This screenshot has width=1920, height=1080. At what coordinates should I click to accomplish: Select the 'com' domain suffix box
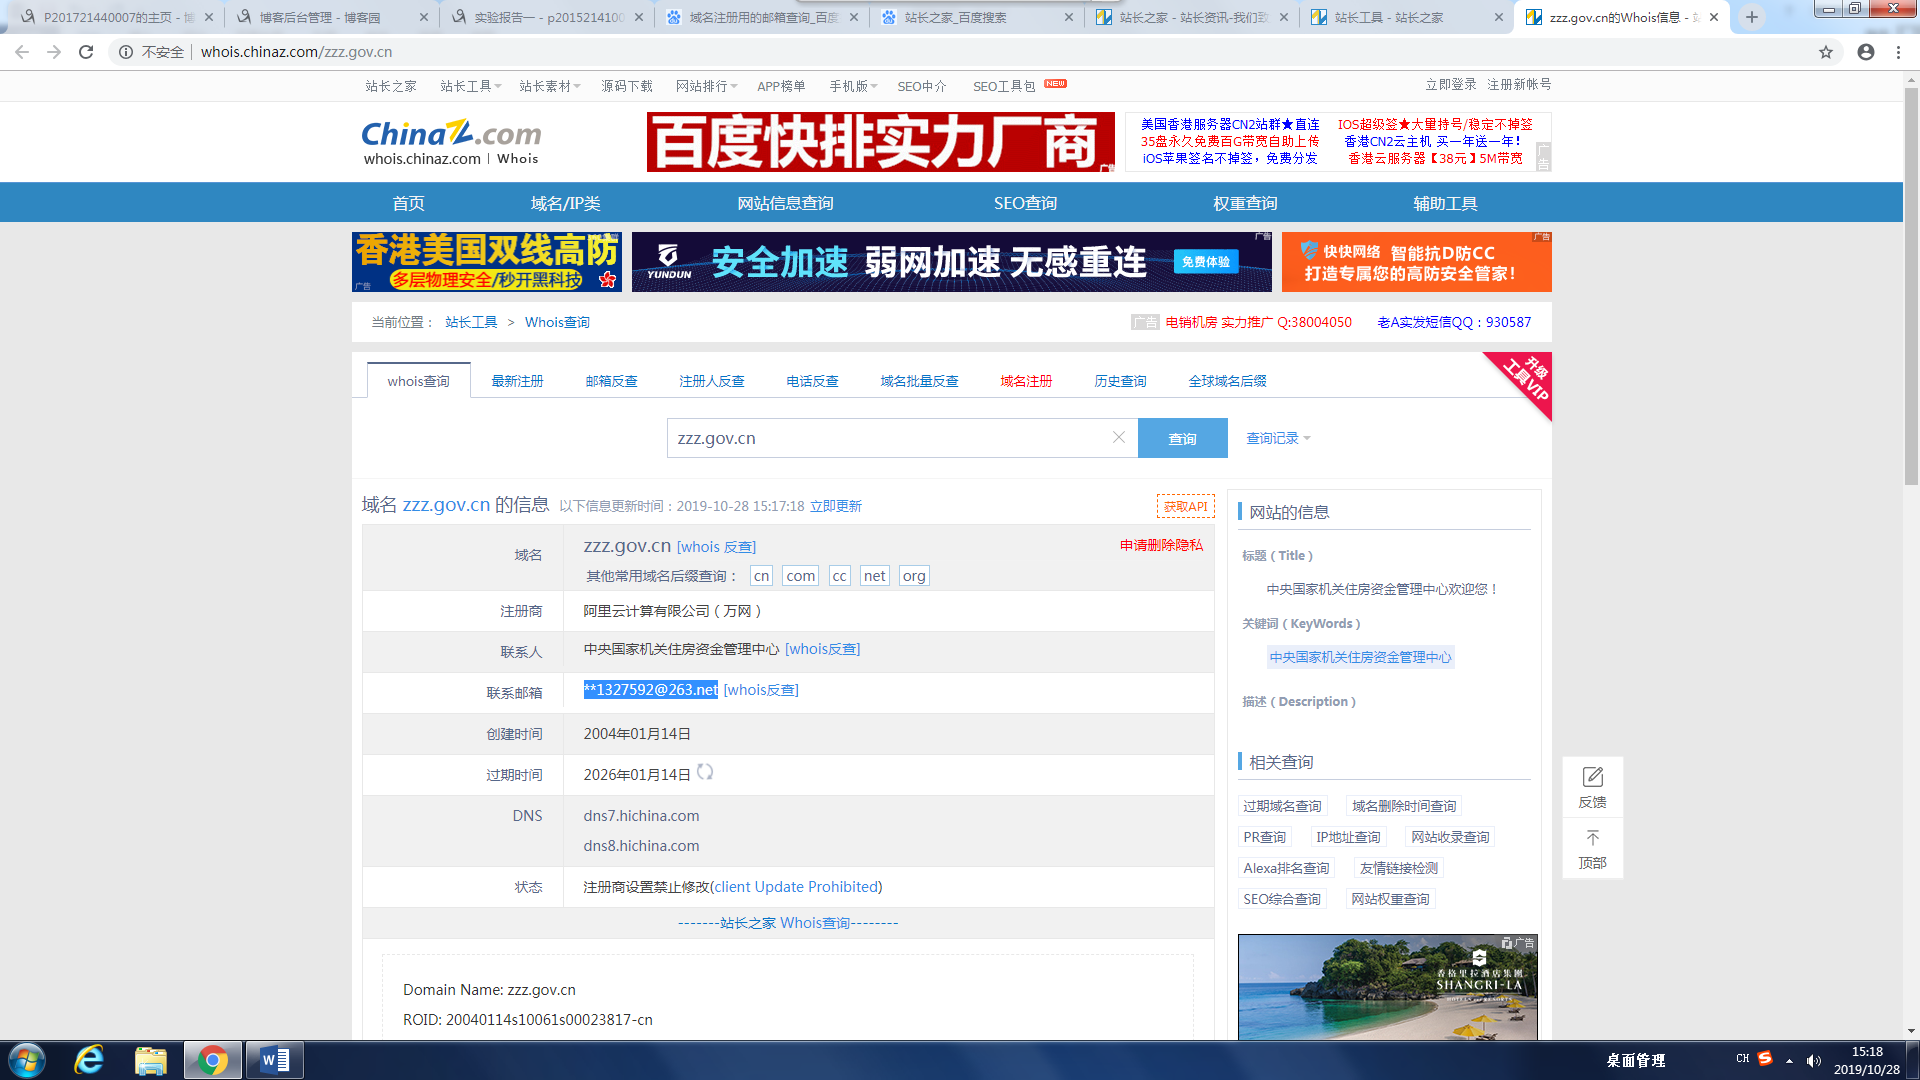(x=800, y=576)
